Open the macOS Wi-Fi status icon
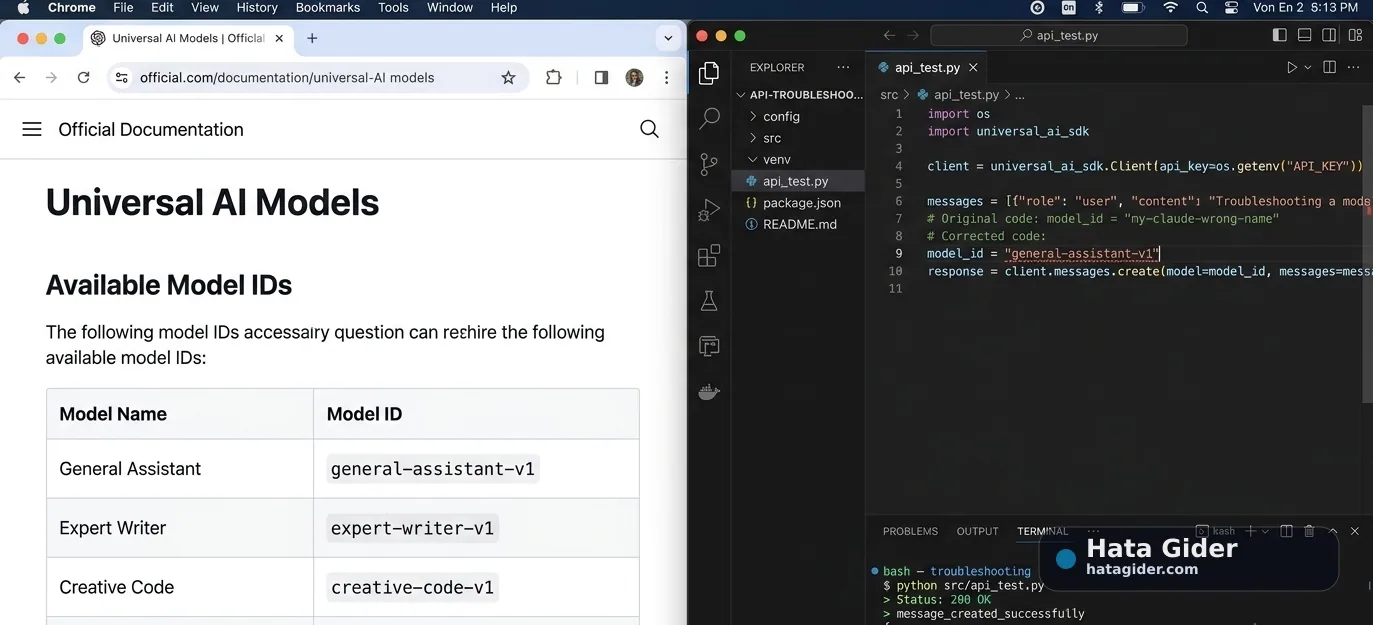Screen dimensions: 1373x625 (x=1170, y=7)
